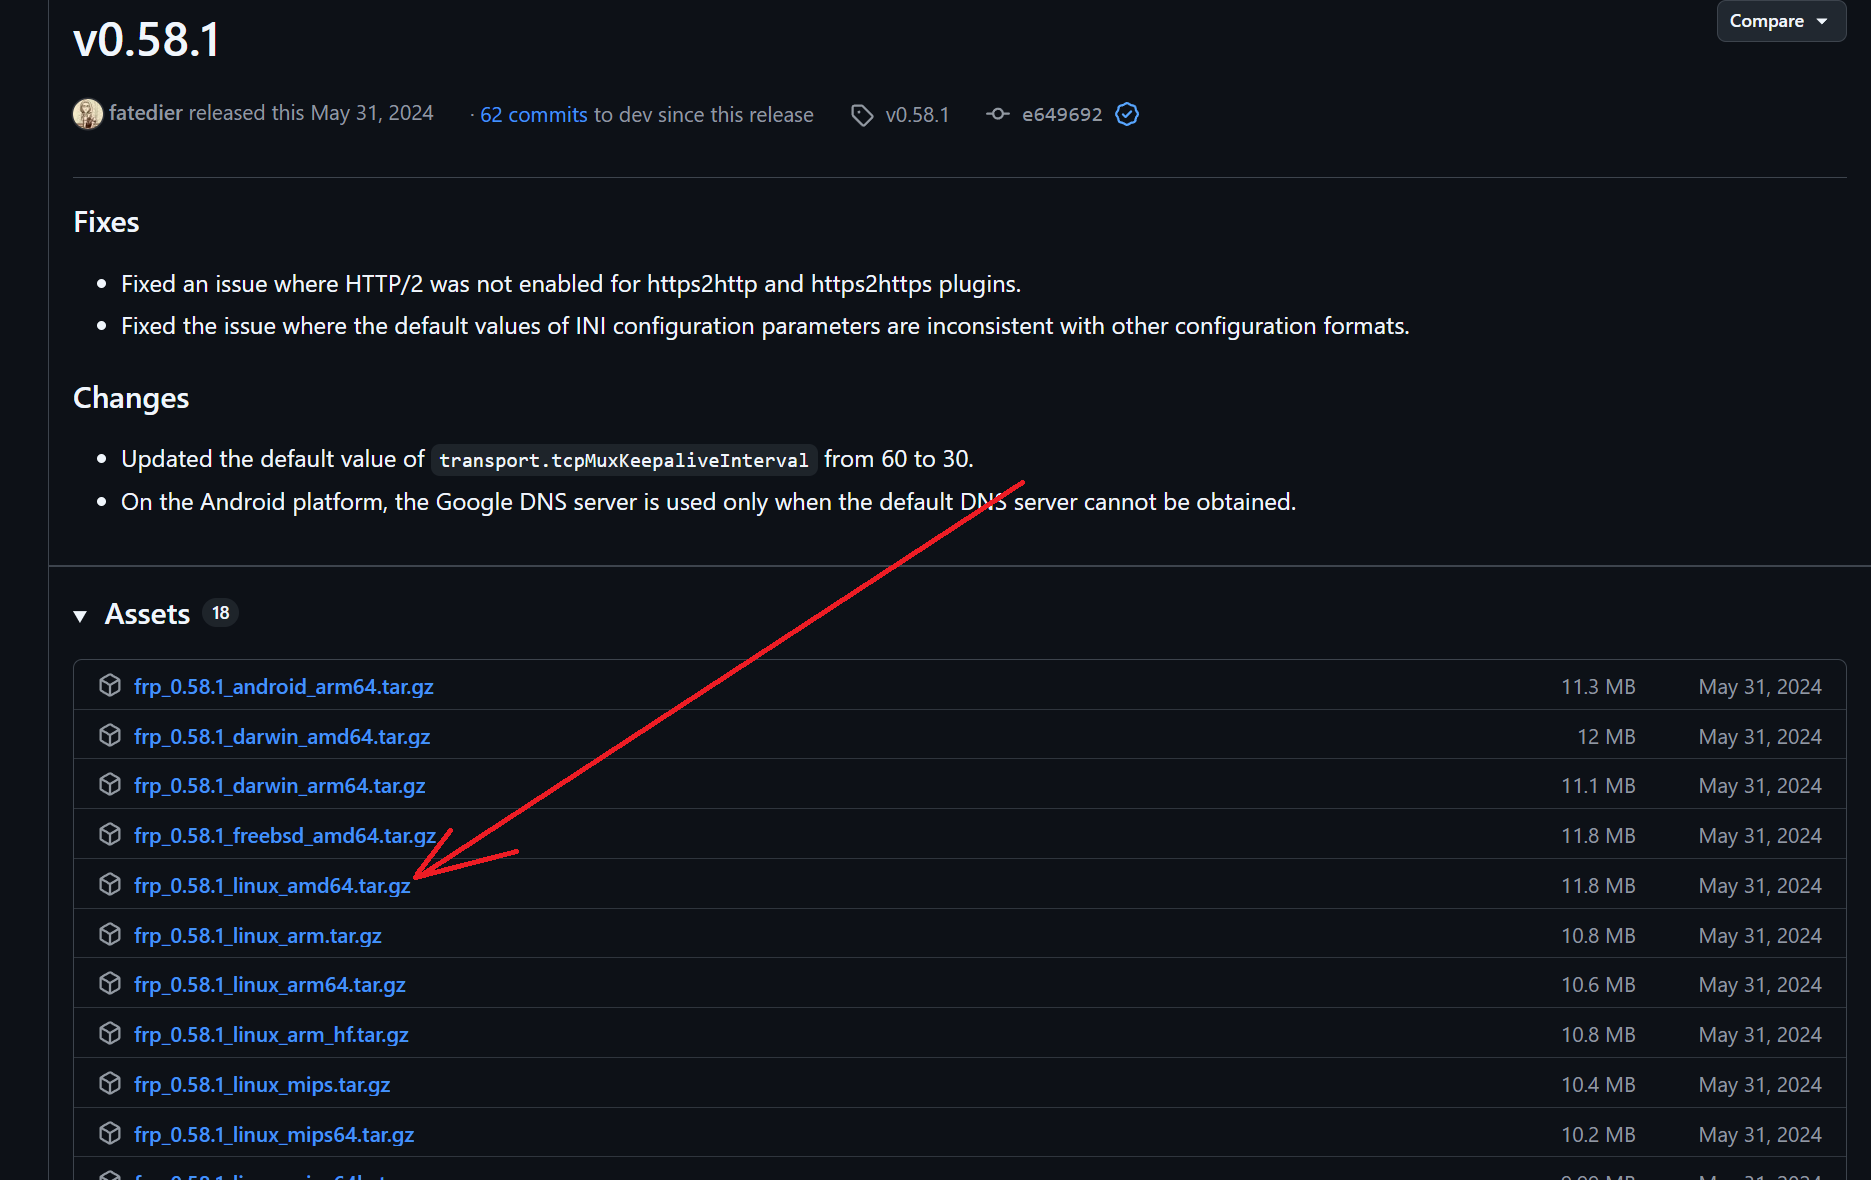Image resolution: width=1871 pixels, height=1182 pixels.
Task: Open the Compare dropdown
Action: (1780, 21)
